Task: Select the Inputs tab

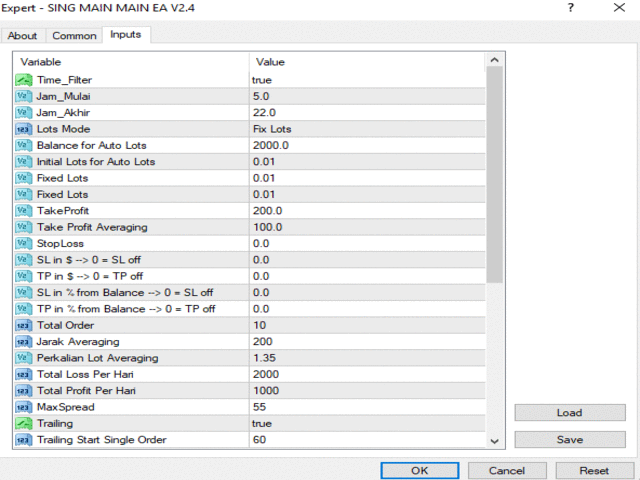Action: 126,35
